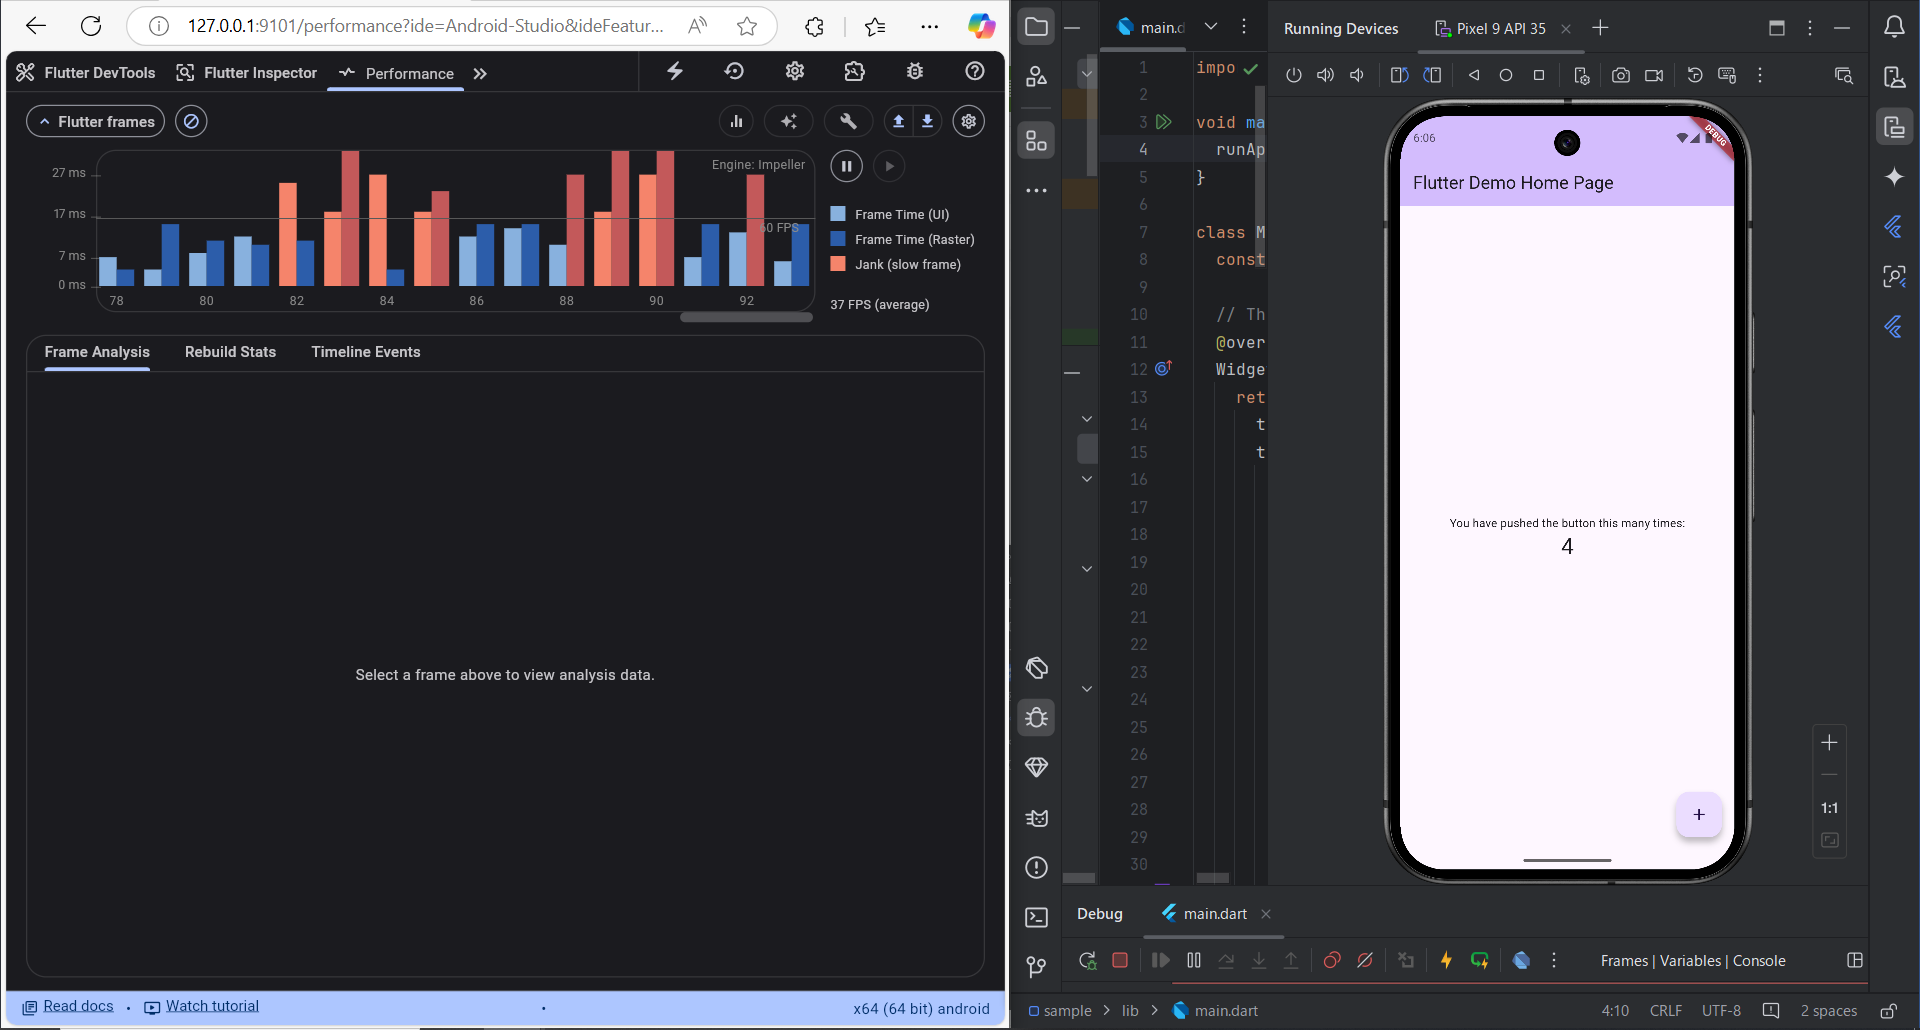Open the Git version control tool window
1920x1030 pixels.
[x=1037, y=967]
